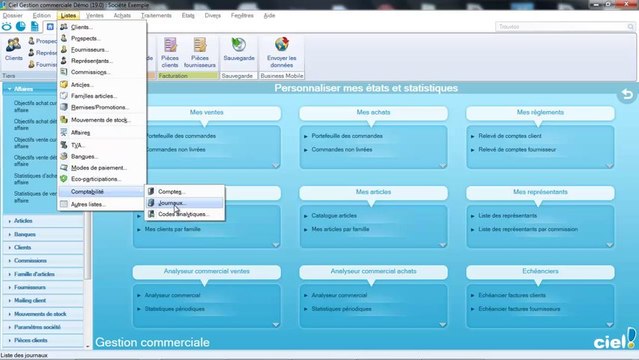Expand the Mes ventes card chevron
The width and height of the screenshot is (639, 360).
coord(276,166)
